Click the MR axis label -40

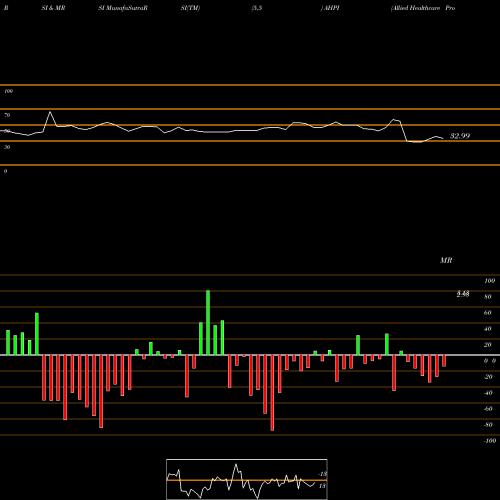(x=488, y=393)
